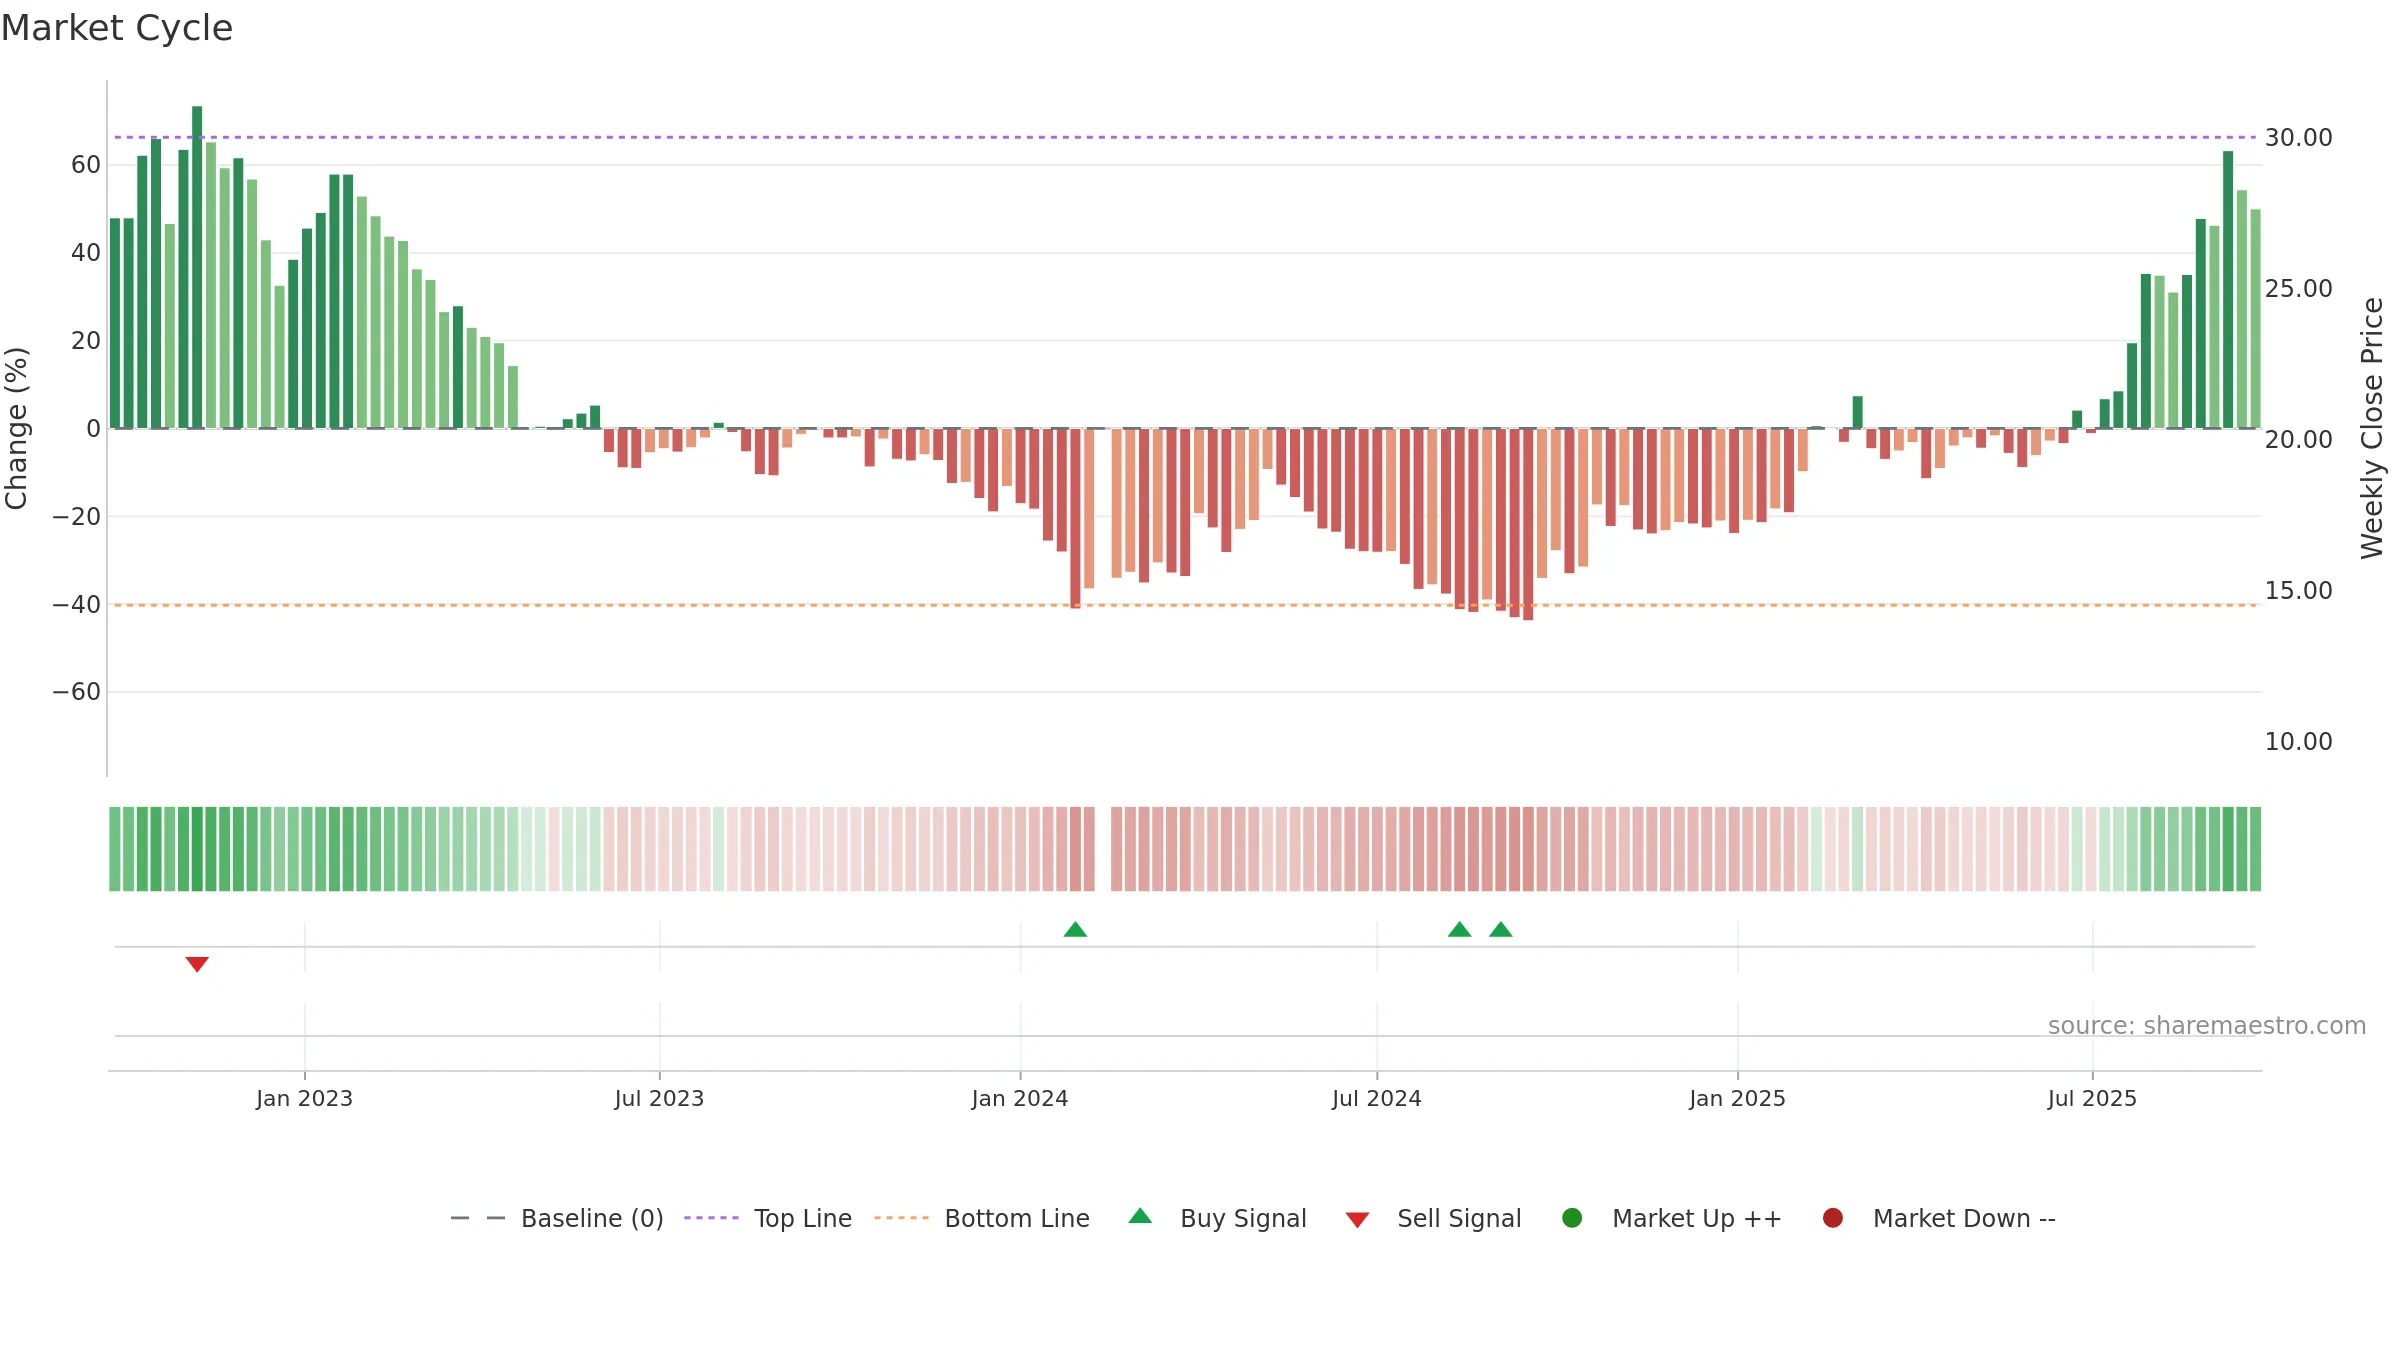Click the 30.00 price axis label
Screen dimensions: 2400x1350
(2298, 138)
